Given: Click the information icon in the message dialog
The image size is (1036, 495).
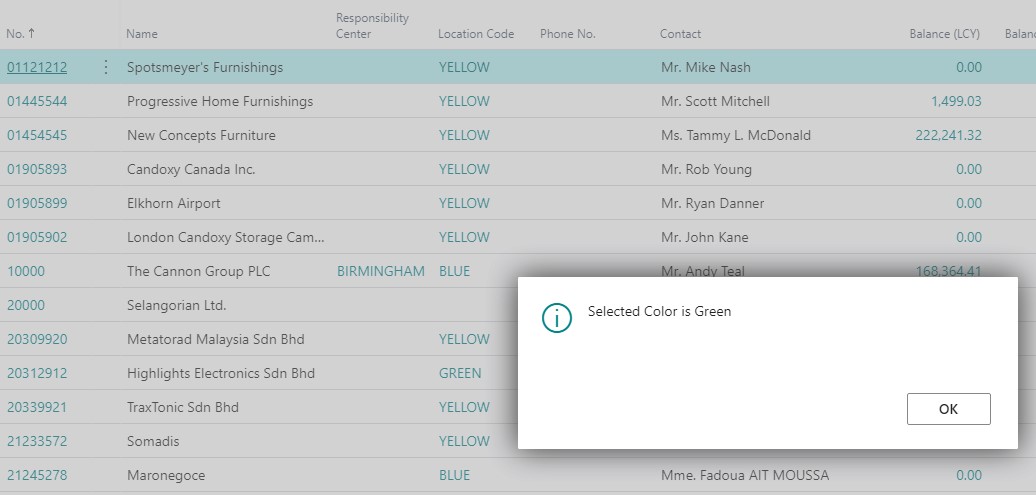Looking at the screenshot, I should pyautogui.click(x=556, y=318).
